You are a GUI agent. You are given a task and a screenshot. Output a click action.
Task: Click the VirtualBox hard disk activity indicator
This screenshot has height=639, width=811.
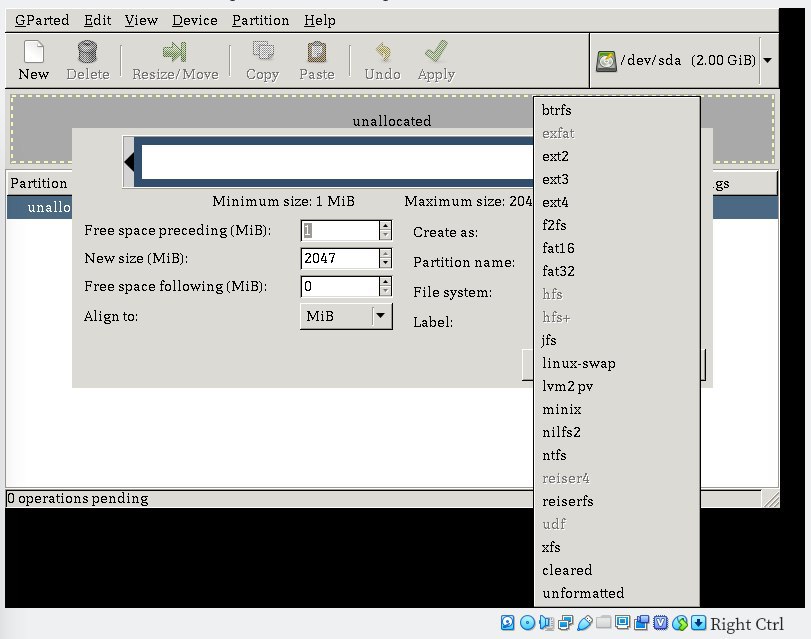pos(507,622)
